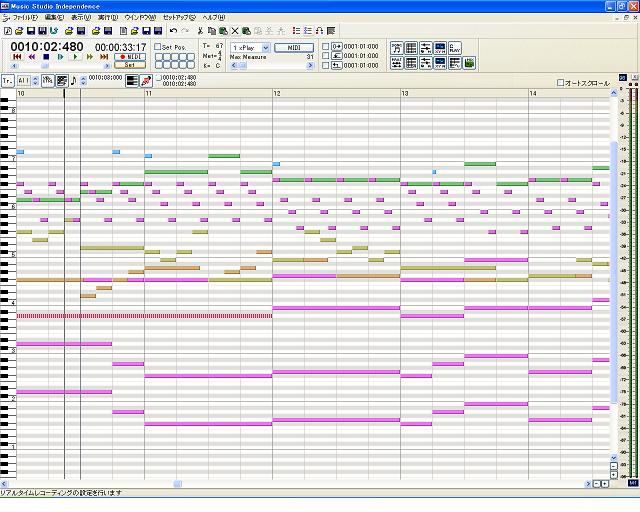Open the 1 xPlay dropdown
The image size is (640, 512).
coord(266,48)
